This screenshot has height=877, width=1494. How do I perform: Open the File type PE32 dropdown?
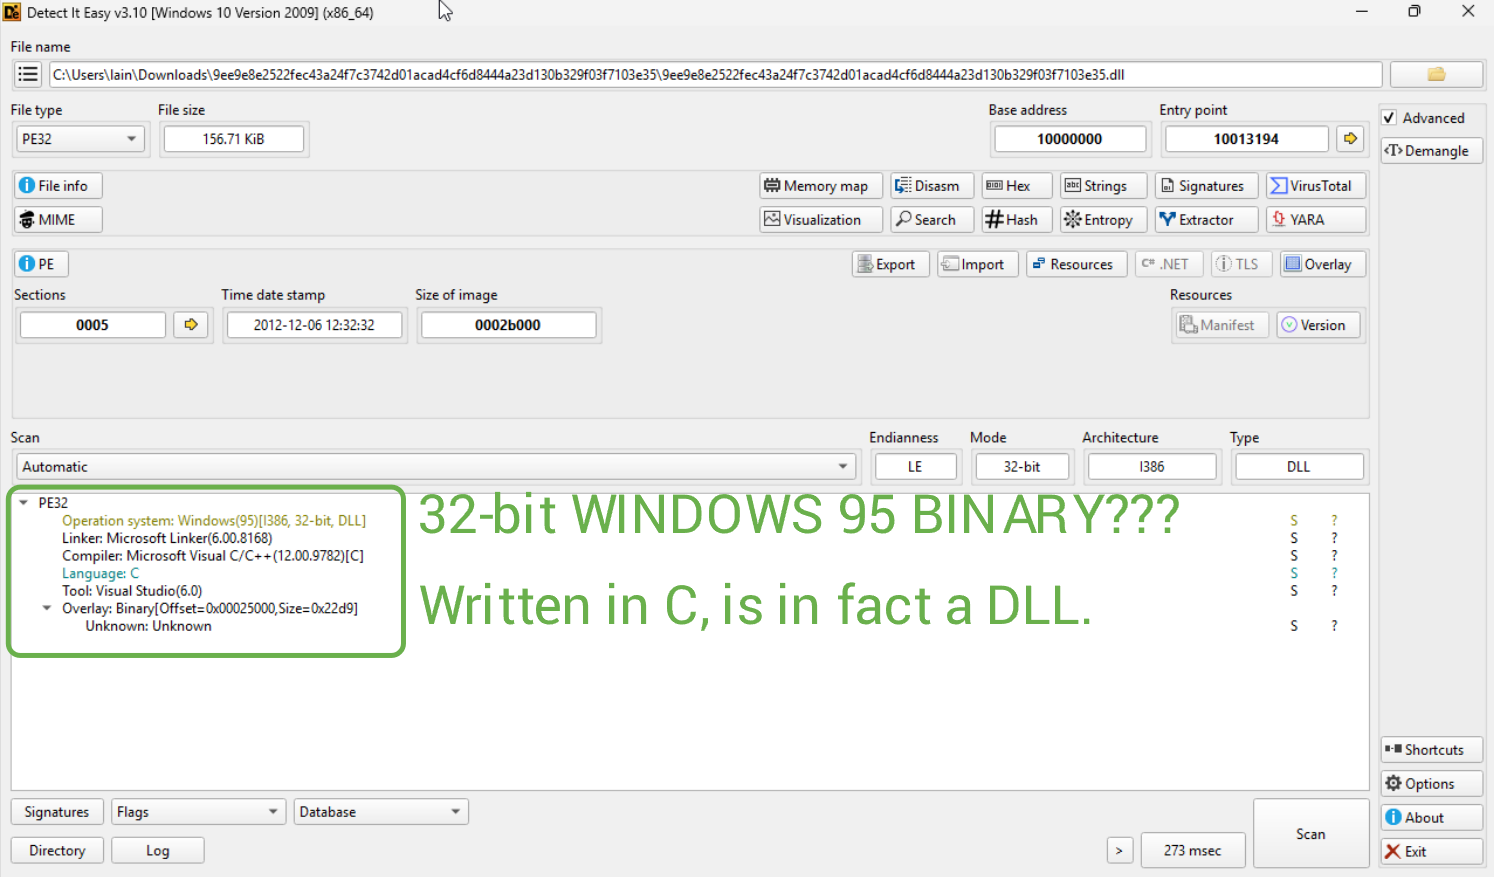point(79,139)
